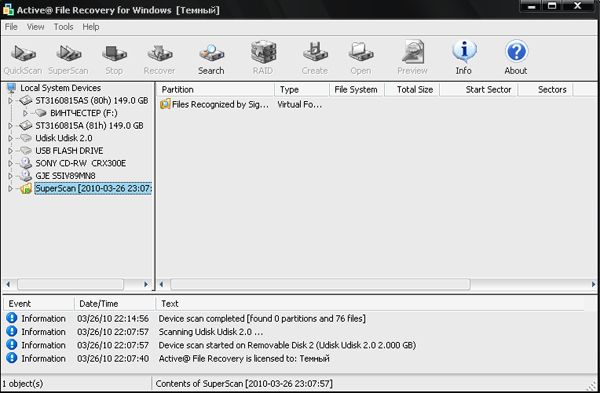Click the SuperScan results folder icon
600x393 pixels.
point(26,188)
